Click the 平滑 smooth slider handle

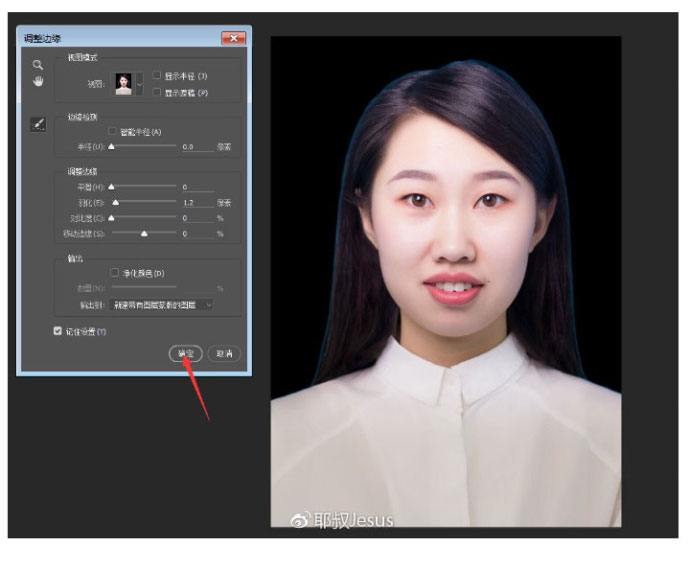[x=111, y=186]
